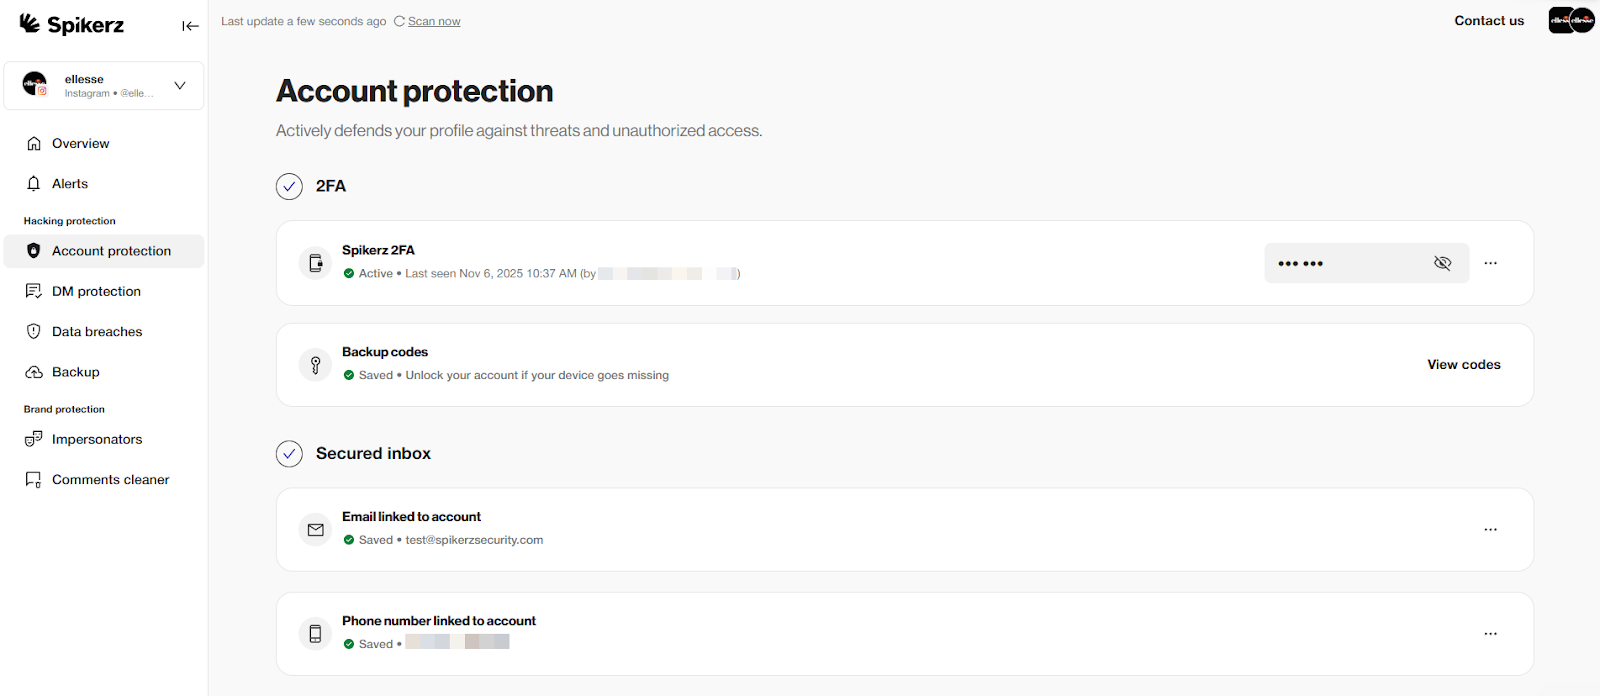Open the Phone number options menu
Image resolution: width=1600 pixels, height=696 pixels.
pyautogui.click(x=1491, y=633)
